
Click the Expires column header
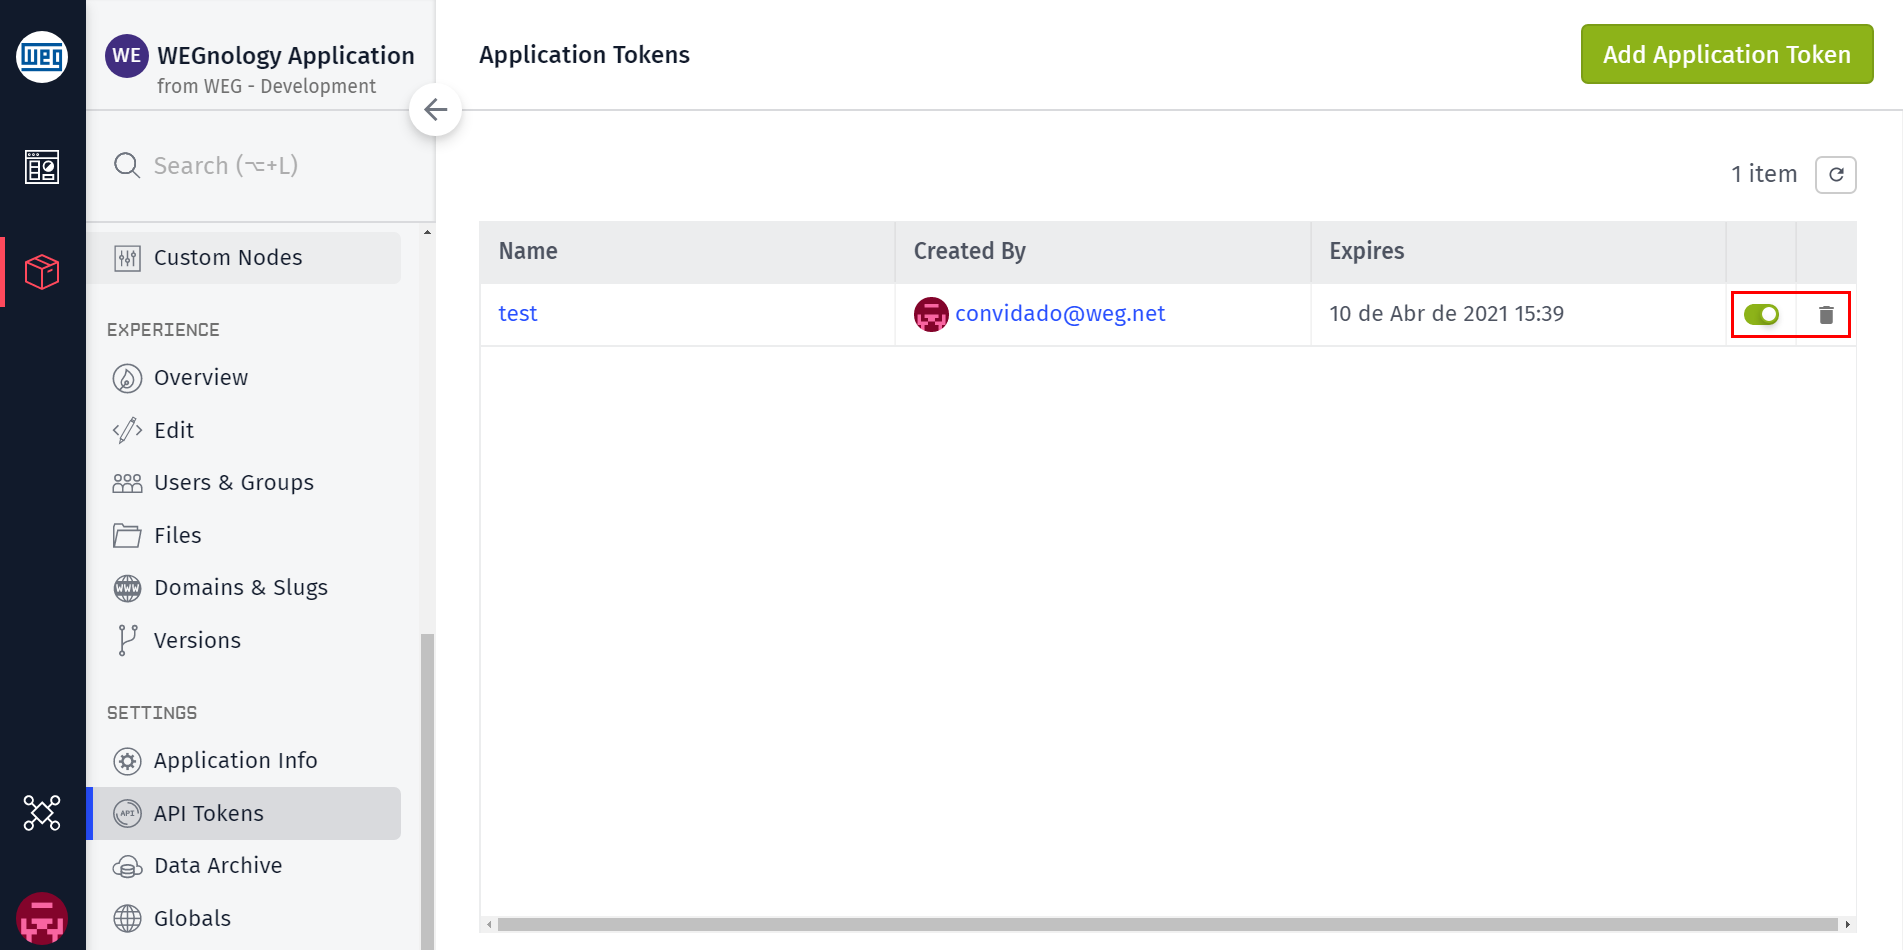(1518, 252)
